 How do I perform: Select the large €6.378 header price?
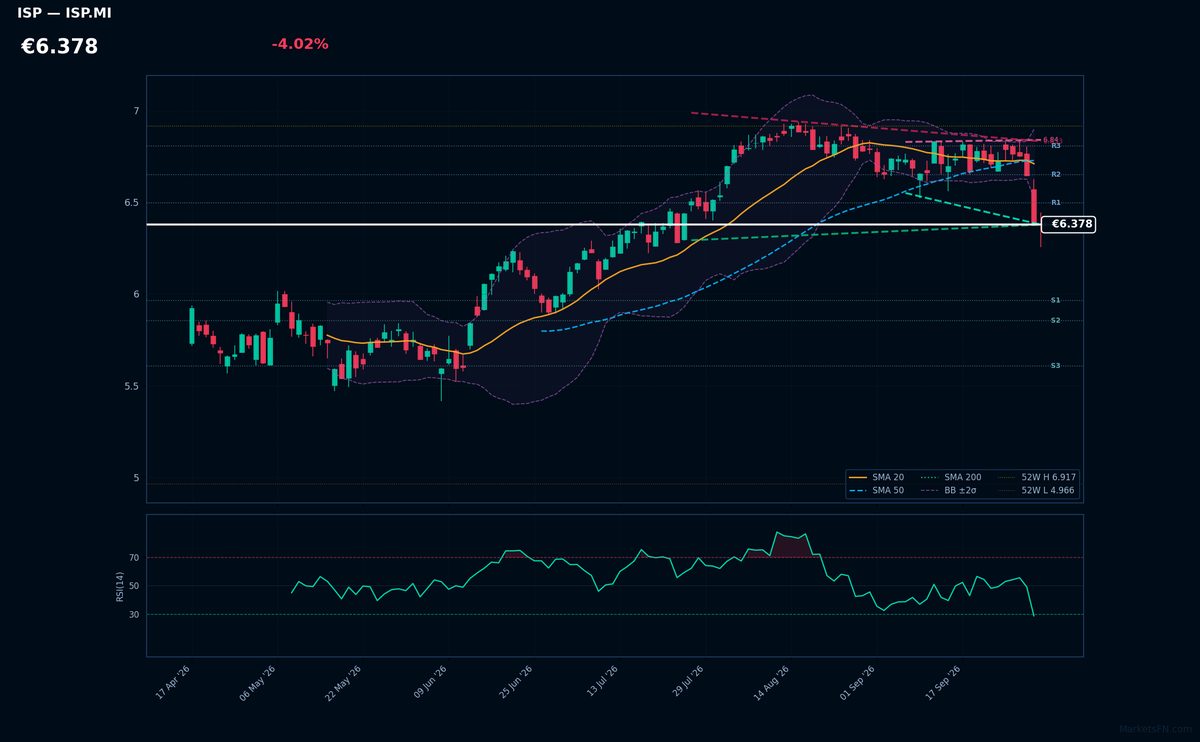pos(59,47)
